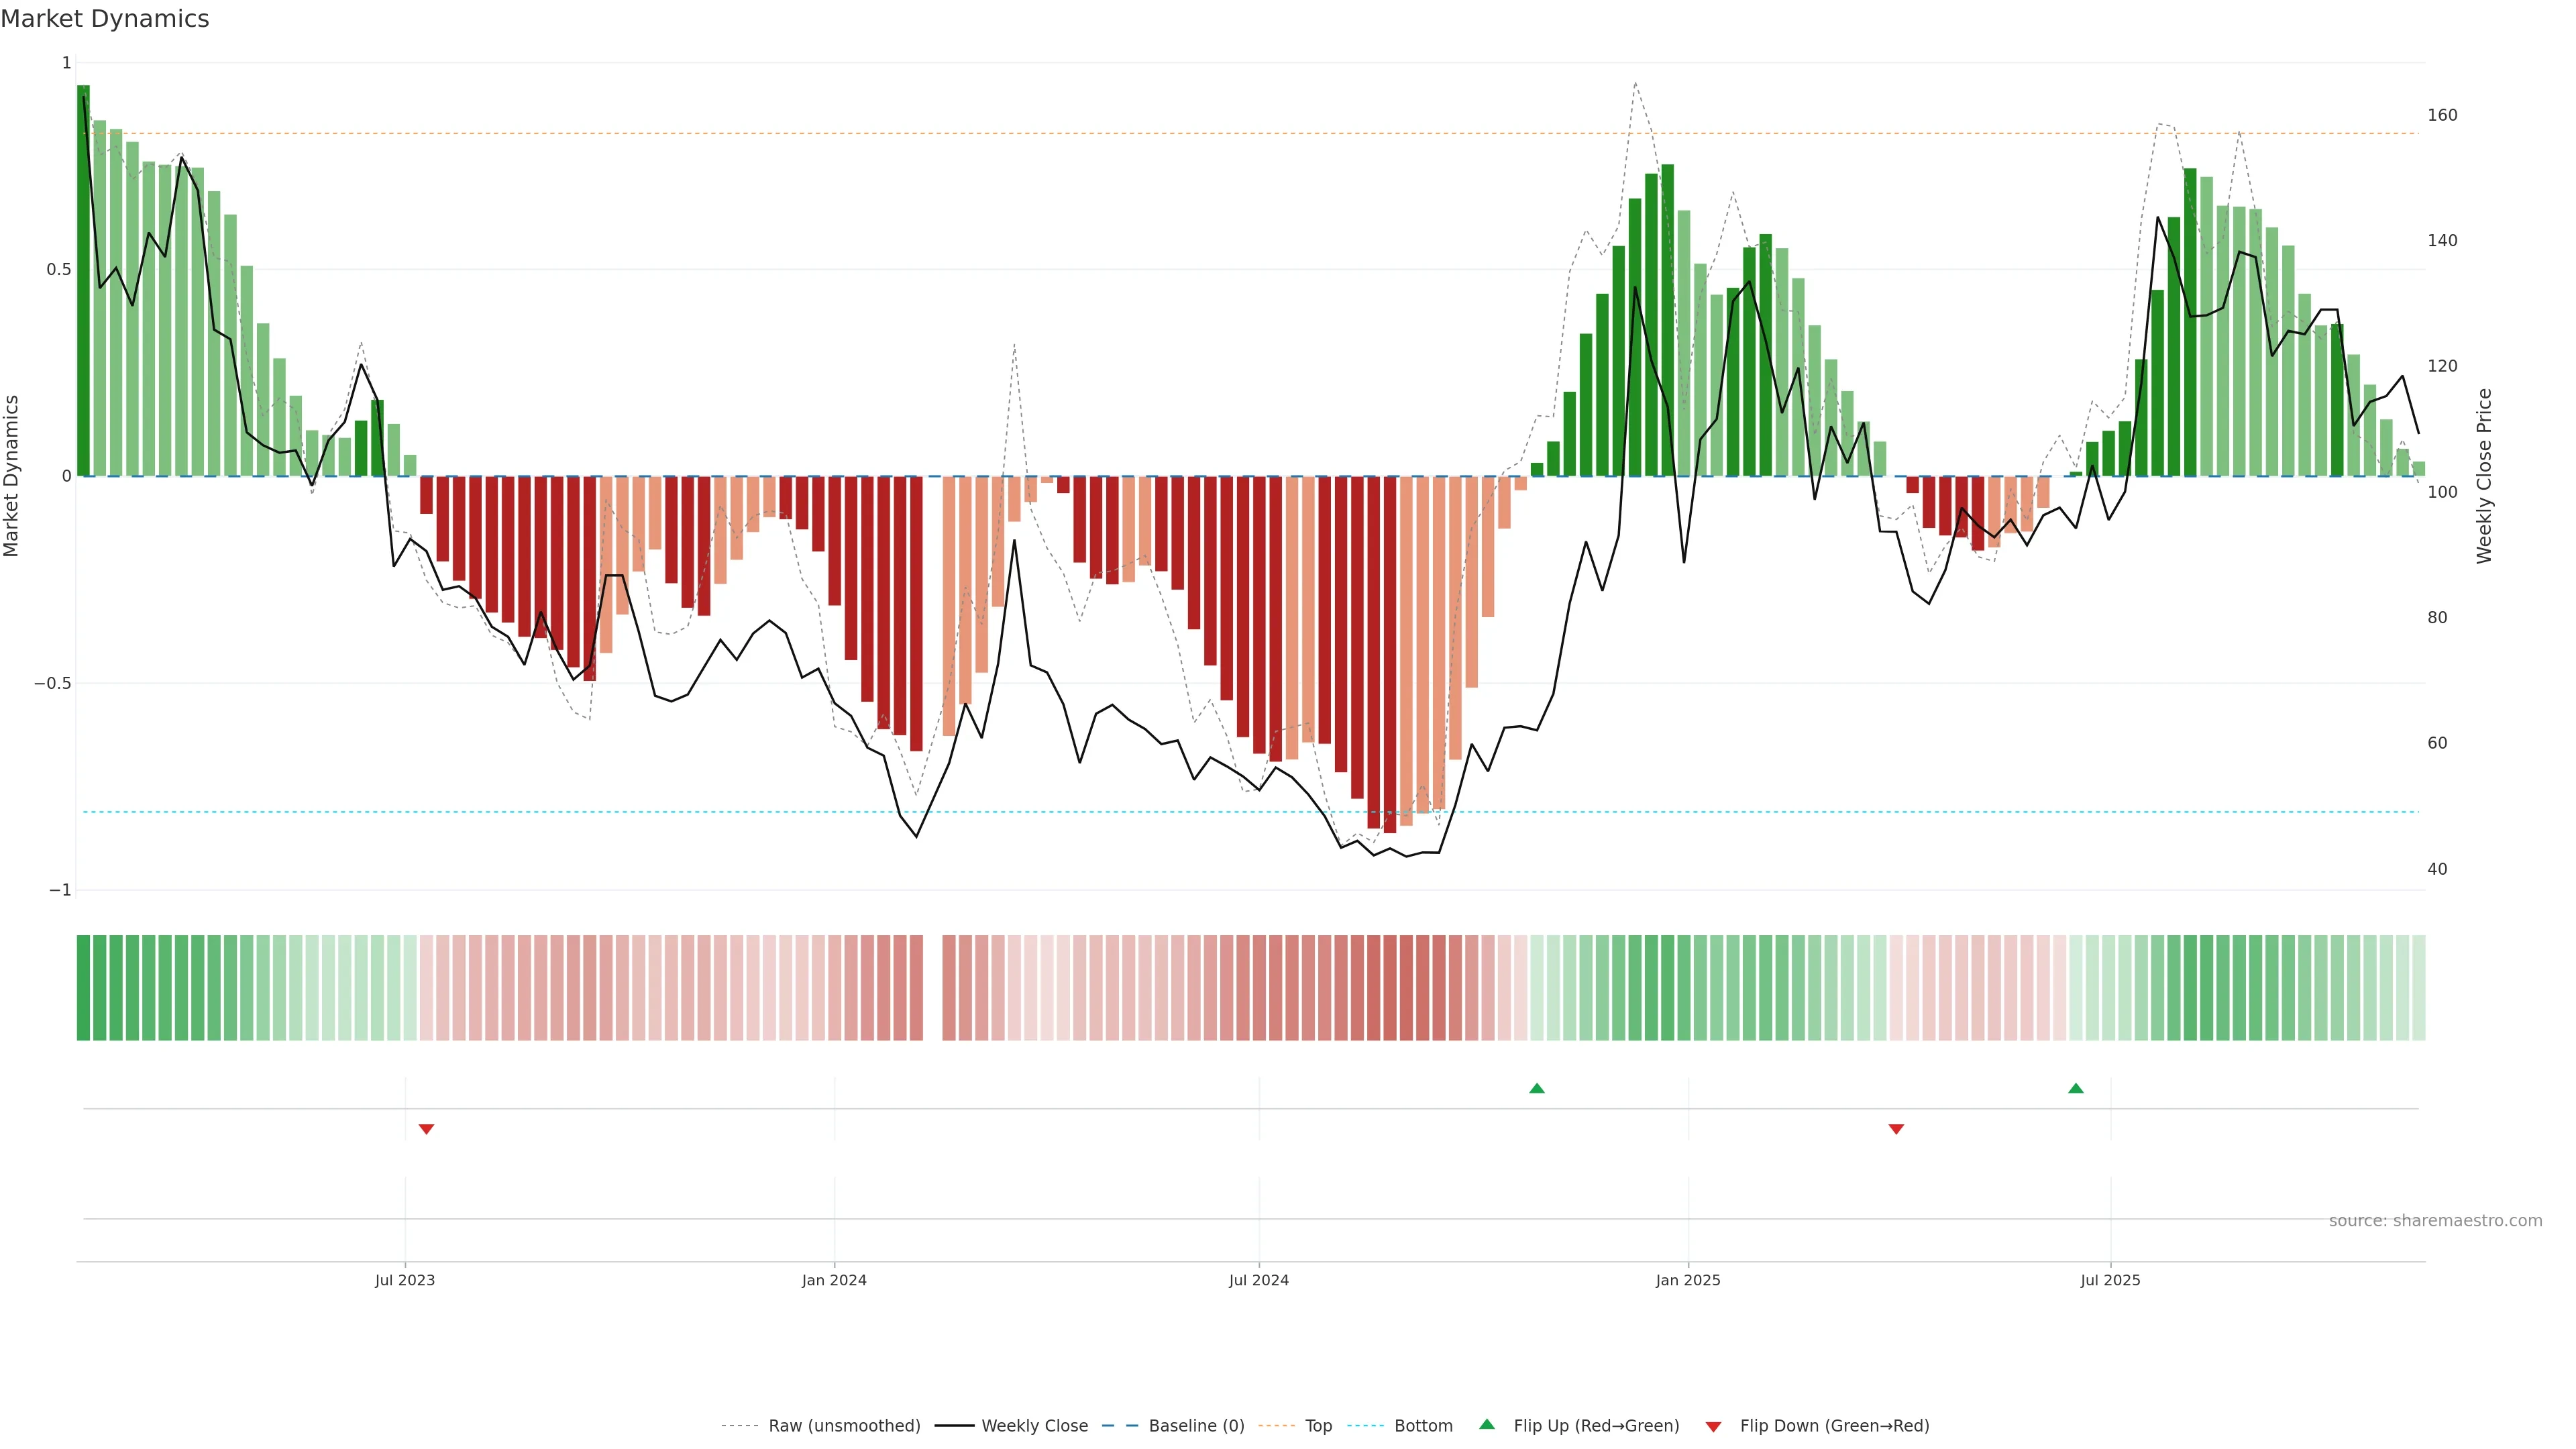2576x1449 pixels.
Task: Click the green Flip Up marker near Jul 2025
Action: (2076, 1088)
